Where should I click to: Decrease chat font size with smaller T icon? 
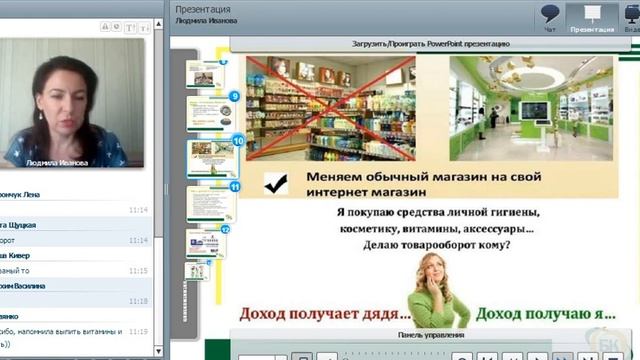(144, 28)
